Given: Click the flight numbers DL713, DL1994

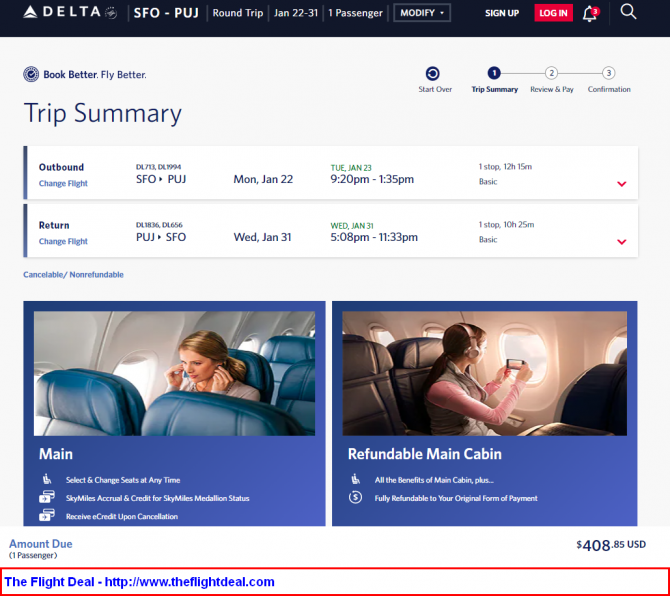Looking at the screenshot, I should click(x=159, y=167).
